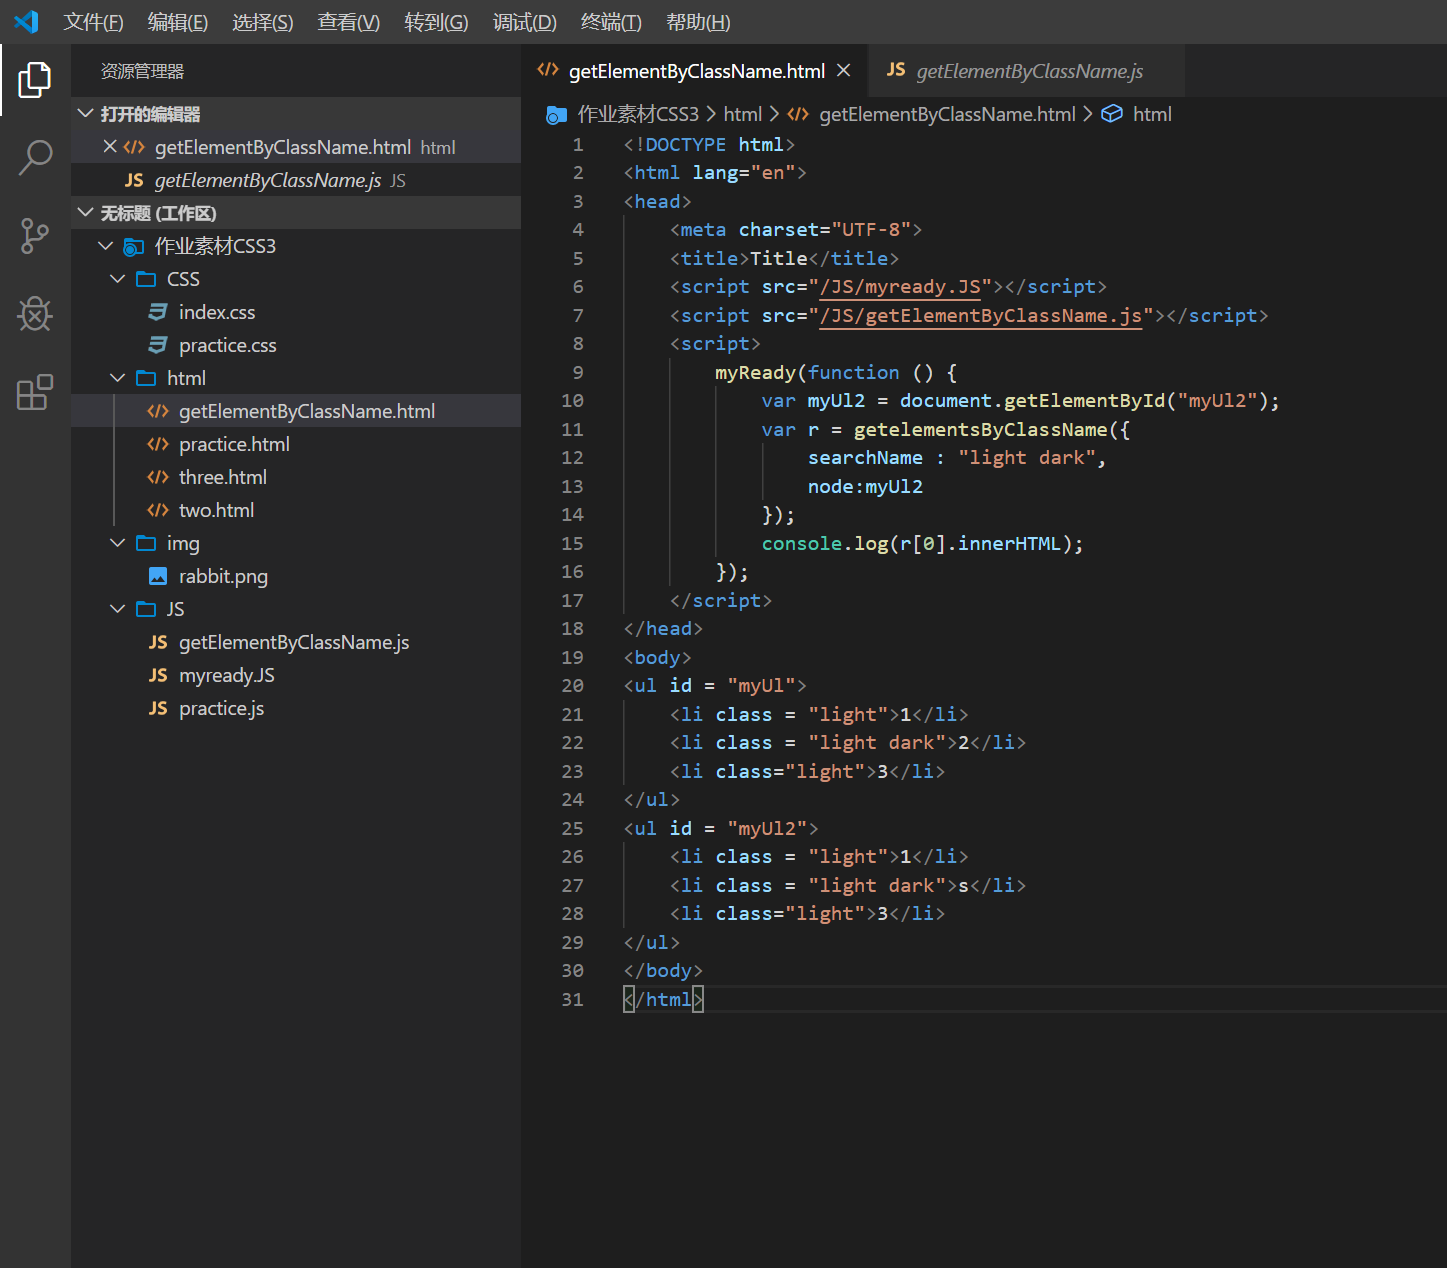This screenshot has width=1447, height=1268.
Task: Open three.html in file tree
Action: coord(296,477)
